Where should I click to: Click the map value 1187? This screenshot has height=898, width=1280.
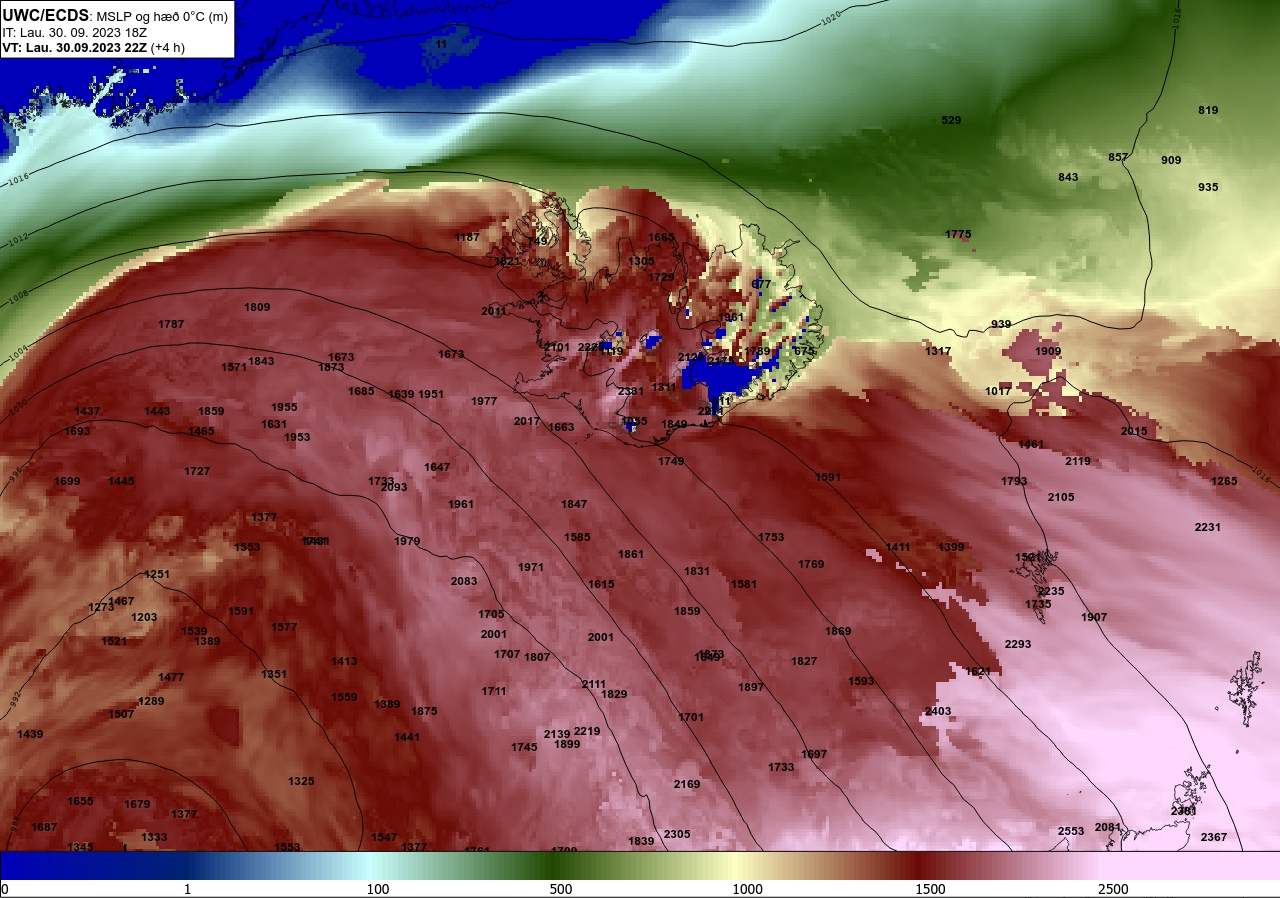pyautogui.click(x=467, y=237)
